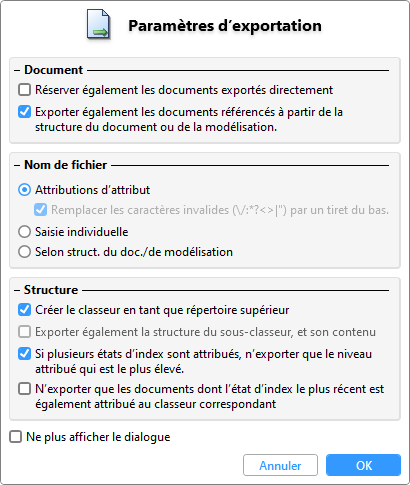Click the Annuler button
This screenshot has width=410, height=485.
[280, 465]
